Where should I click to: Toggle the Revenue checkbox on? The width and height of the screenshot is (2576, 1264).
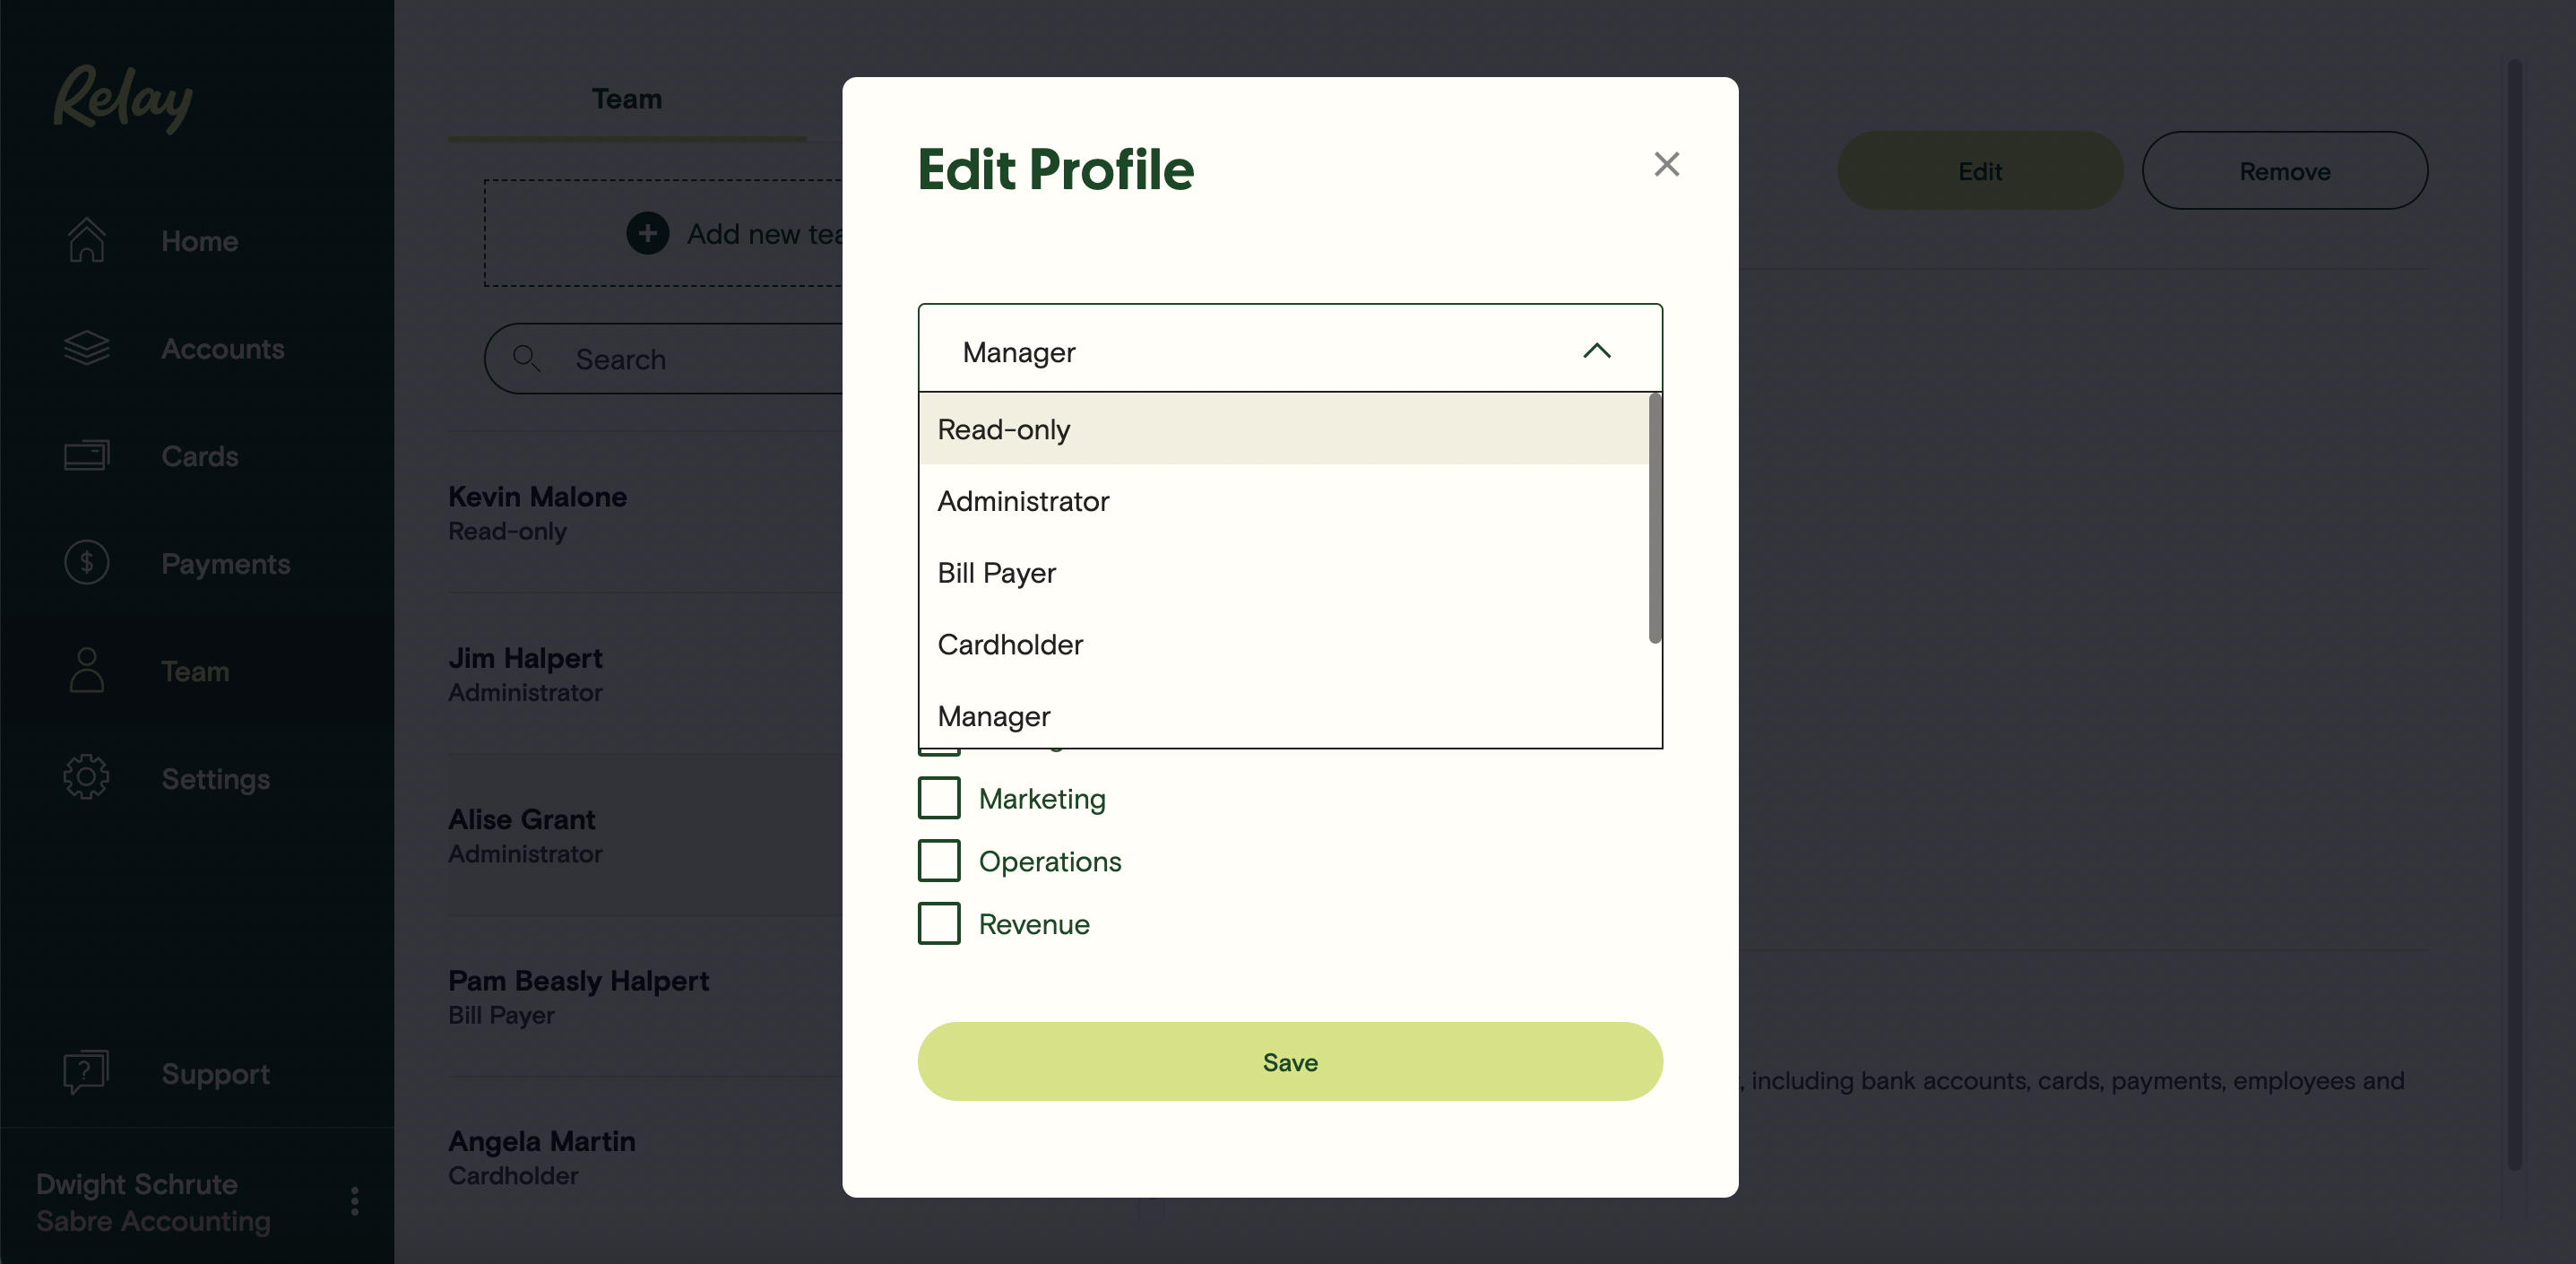[x=938, y=923]
